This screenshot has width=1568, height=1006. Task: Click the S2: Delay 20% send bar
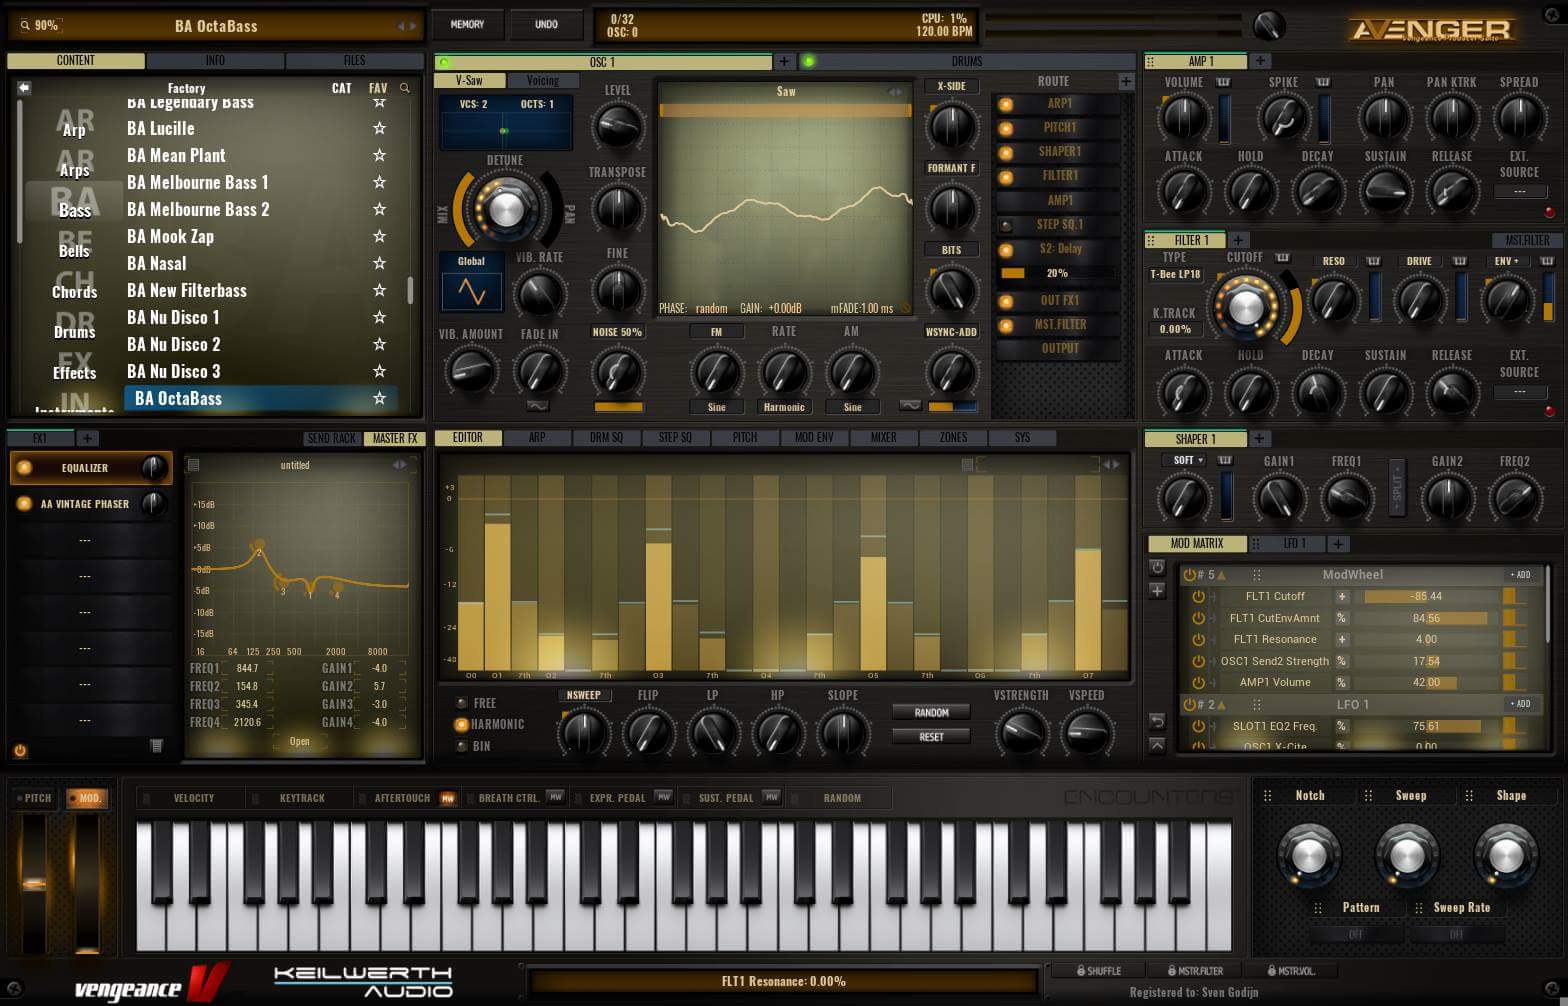click(1058, 273)
